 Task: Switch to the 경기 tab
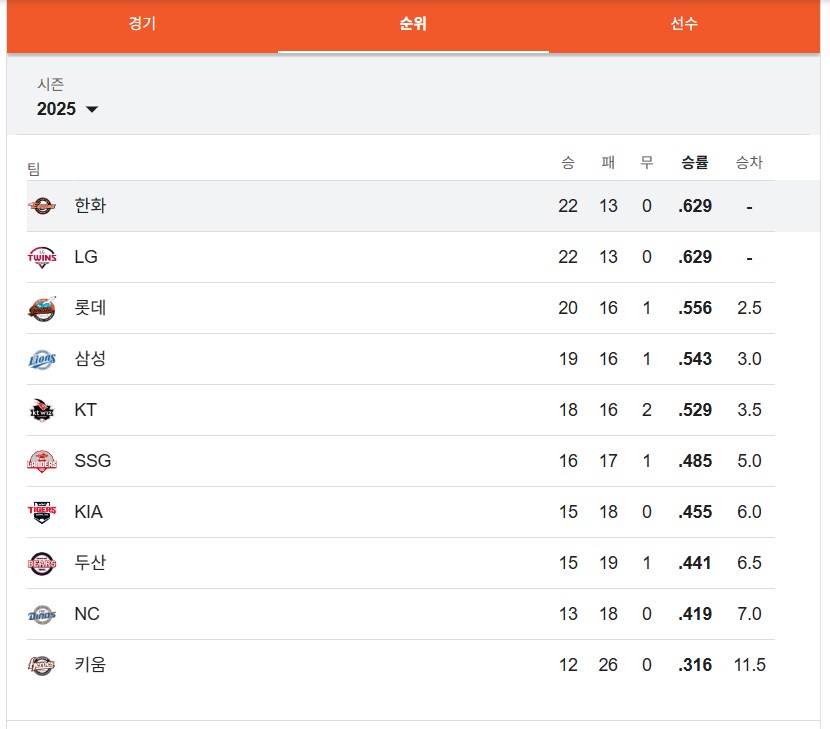pos(142,24)
